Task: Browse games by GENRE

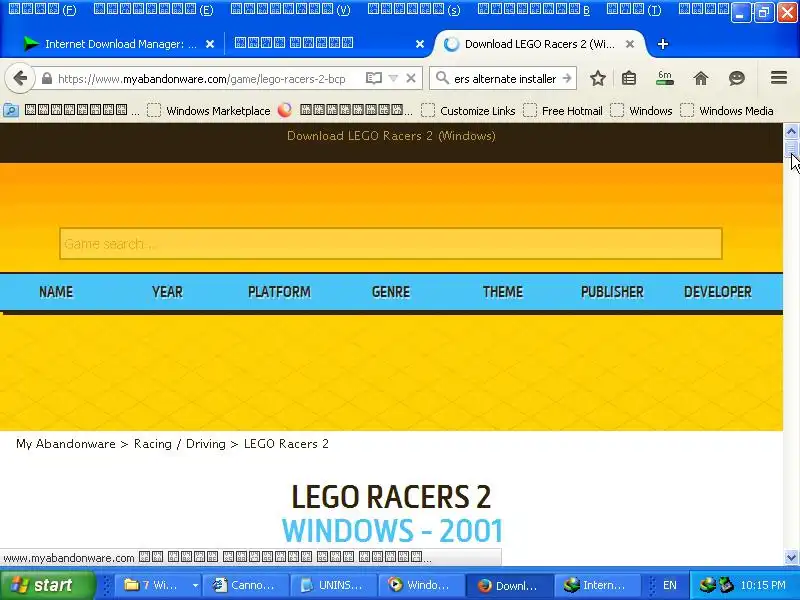Action: point(391,292)
